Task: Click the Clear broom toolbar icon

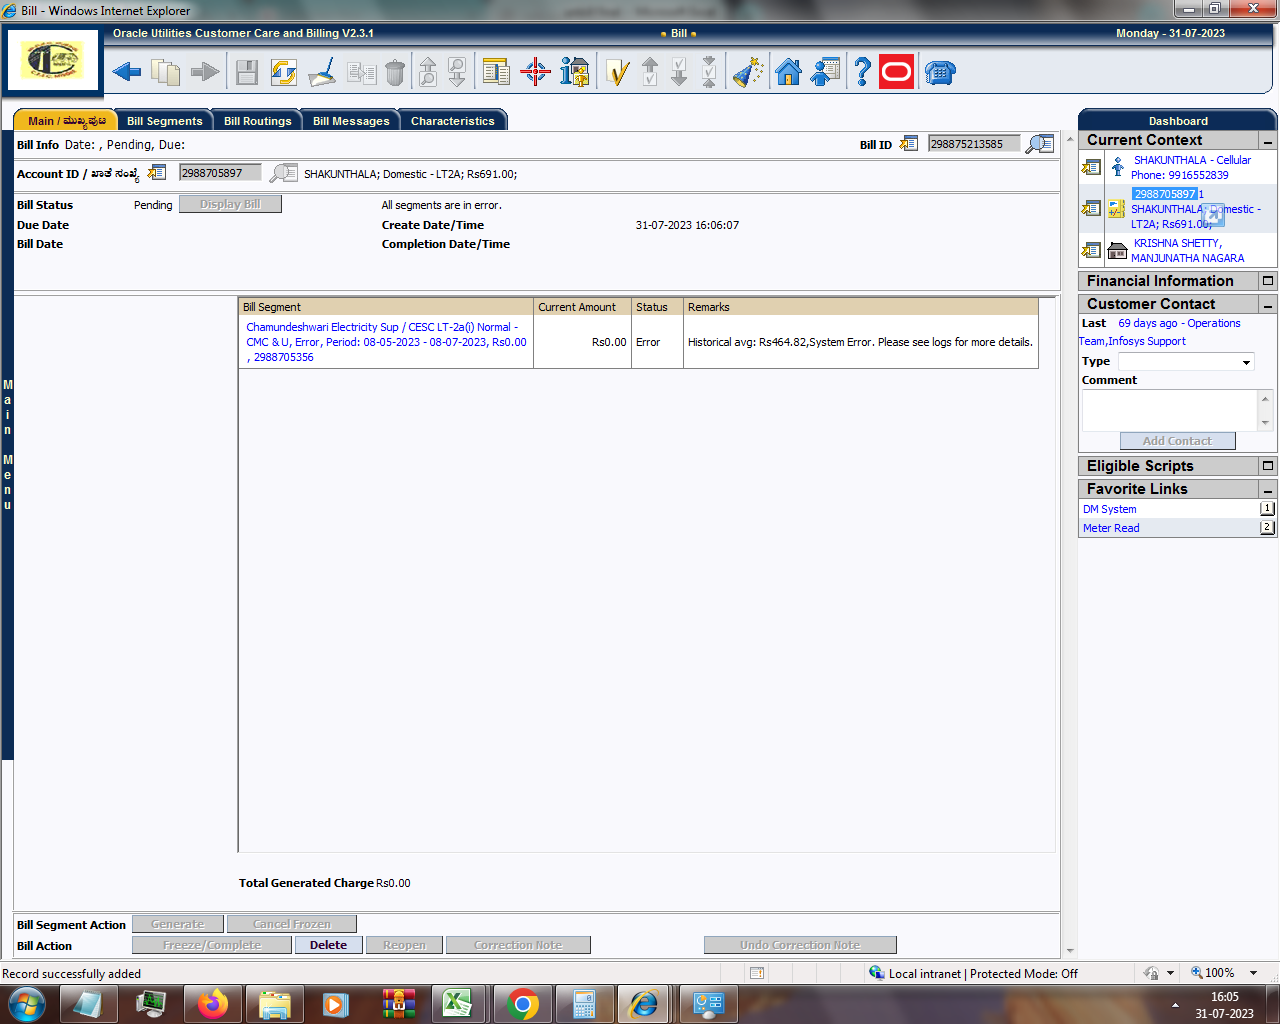Action: pos(322,72)
